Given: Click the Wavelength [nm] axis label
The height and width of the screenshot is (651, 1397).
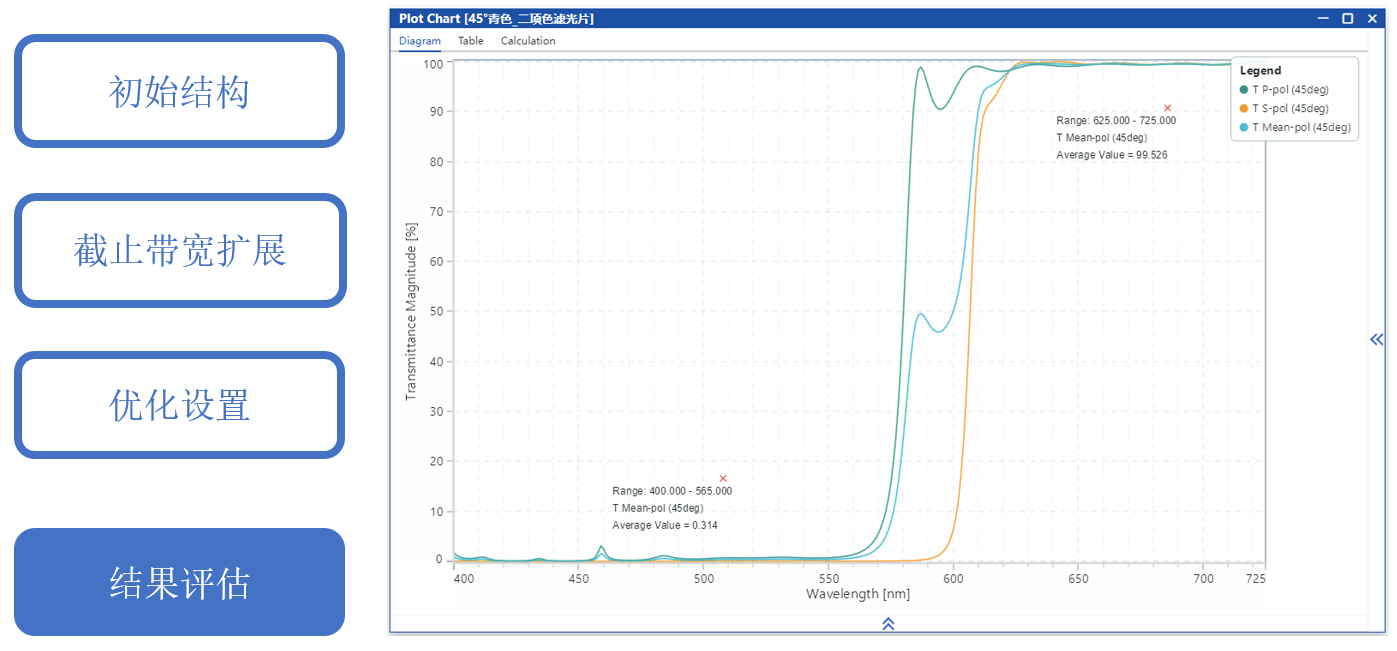Looking at the screenshot, I should pyautogui.click(x=857, y=594).
